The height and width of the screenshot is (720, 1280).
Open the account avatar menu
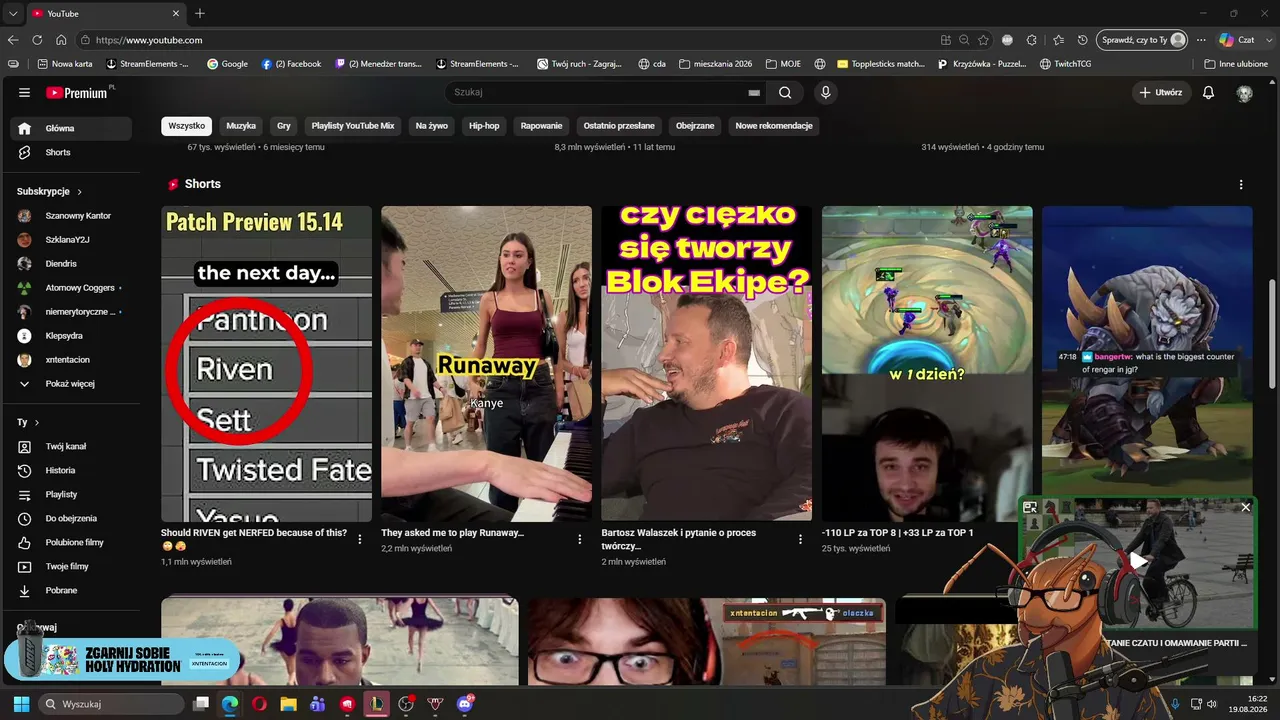(1244, 93)
